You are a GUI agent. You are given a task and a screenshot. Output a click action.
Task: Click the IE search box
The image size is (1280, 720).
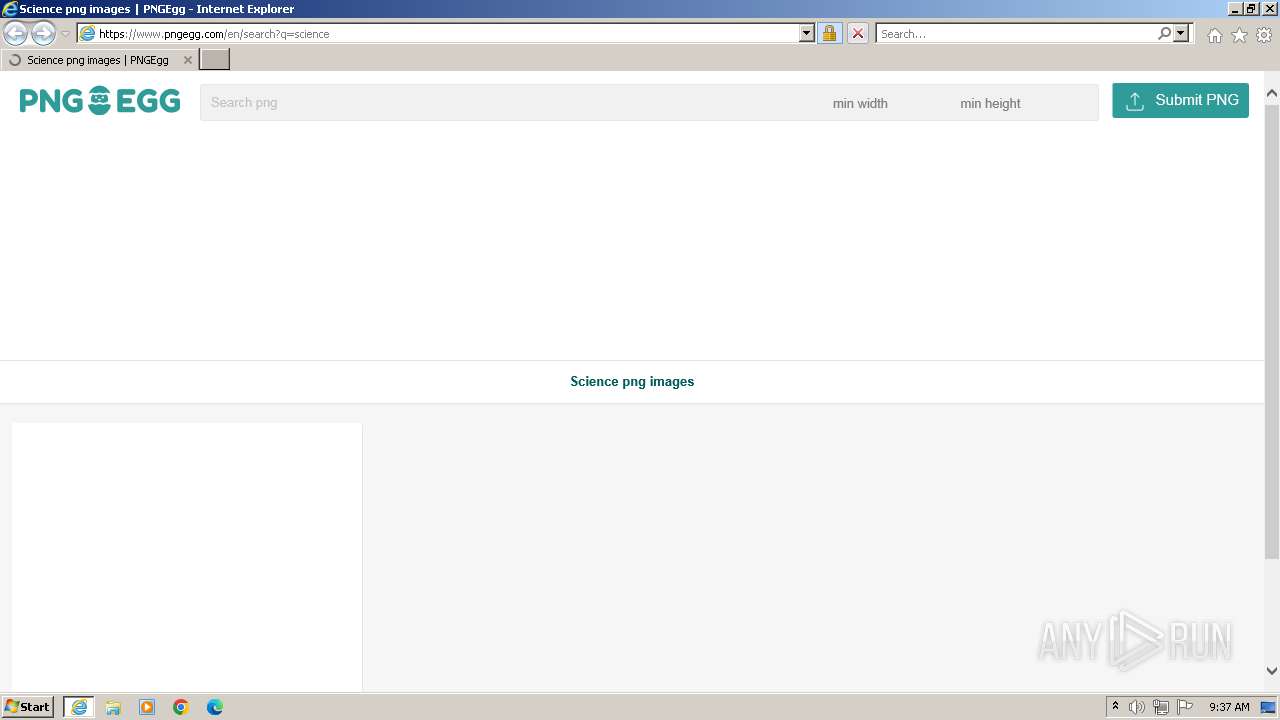coord(1016,34)
